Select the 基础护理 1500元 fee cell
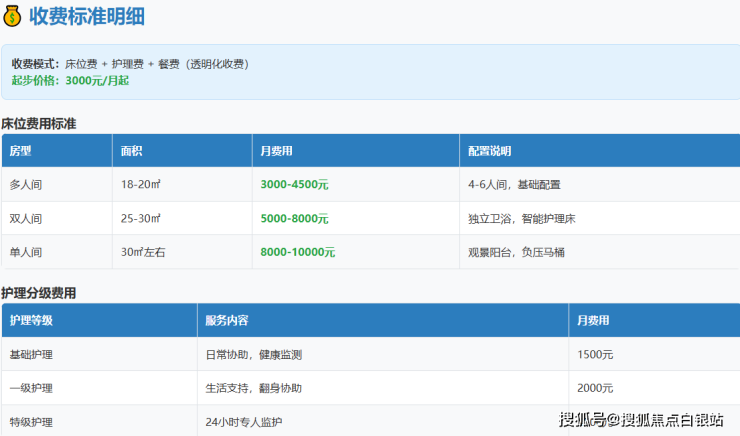 pos(598,355)
